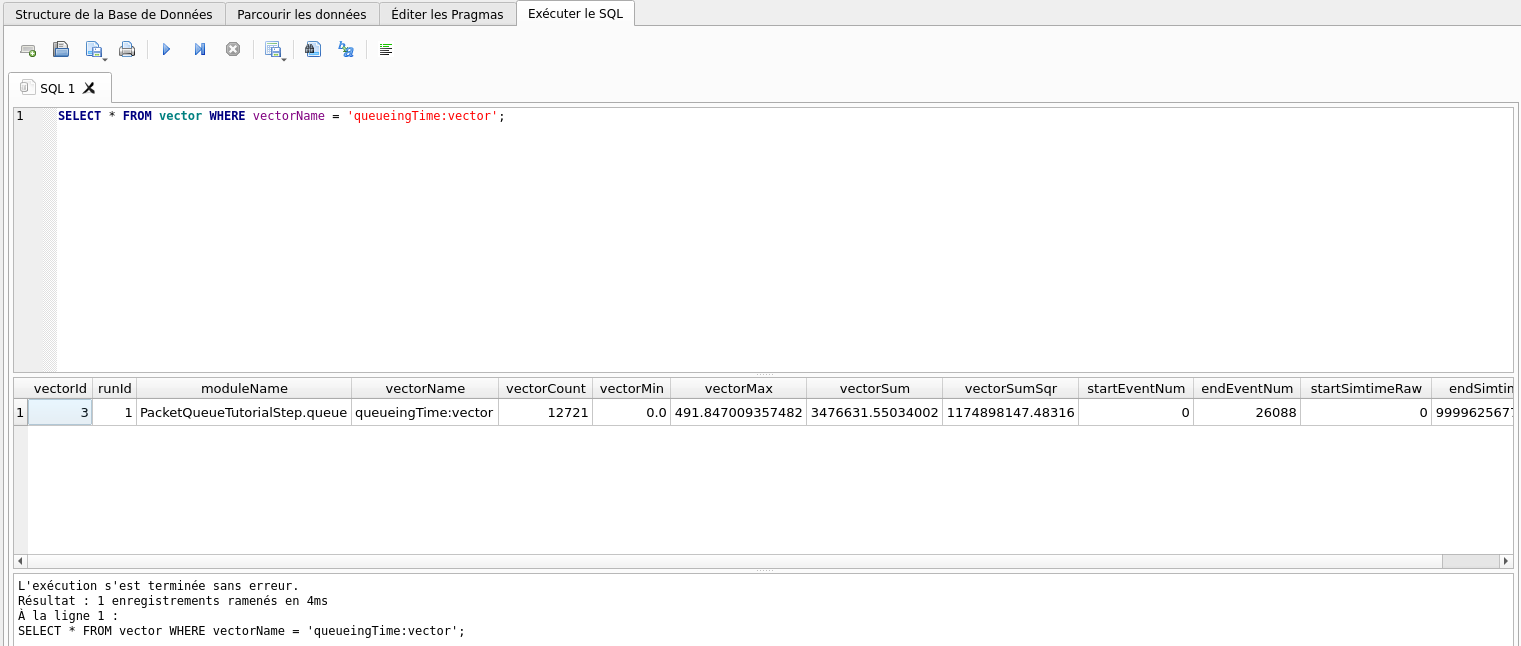Open the find and replace tool
Viewport: 1521px width, 646px height.
346,49
